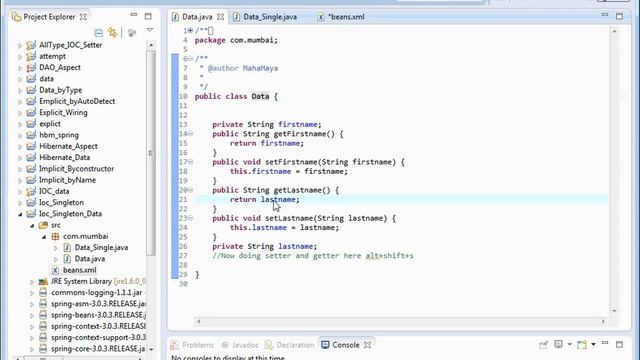Click the data project folder icon
This screenshot has height=360, width=640.
(31, 79)
